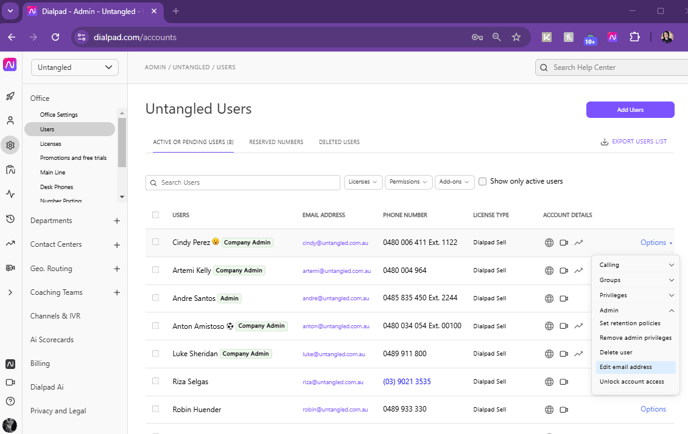Viewport: 688px width, 434px height.
Task: Select the Riza Selgas row checkbox
Action: [x=155, y=381]
